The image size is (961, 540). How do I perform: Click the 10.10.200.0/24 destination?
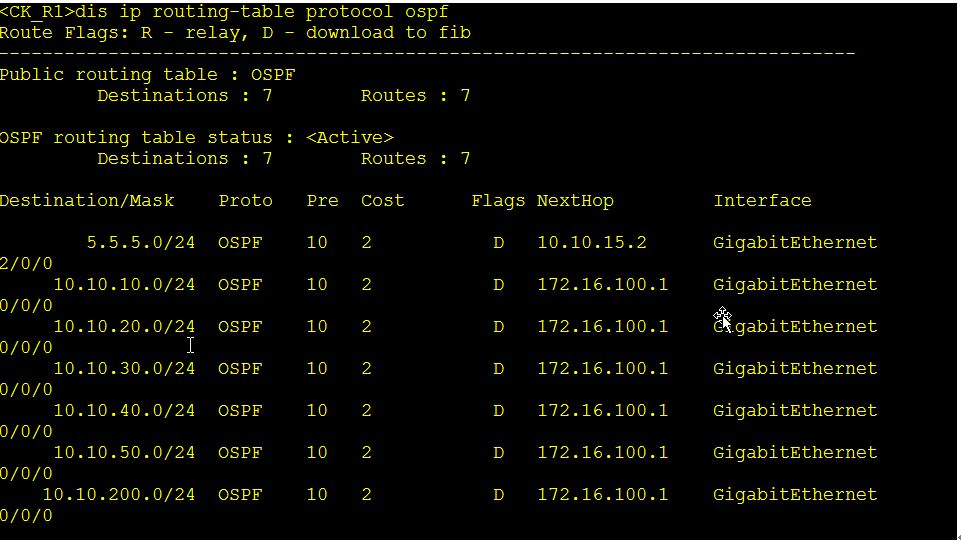point(119,495)
